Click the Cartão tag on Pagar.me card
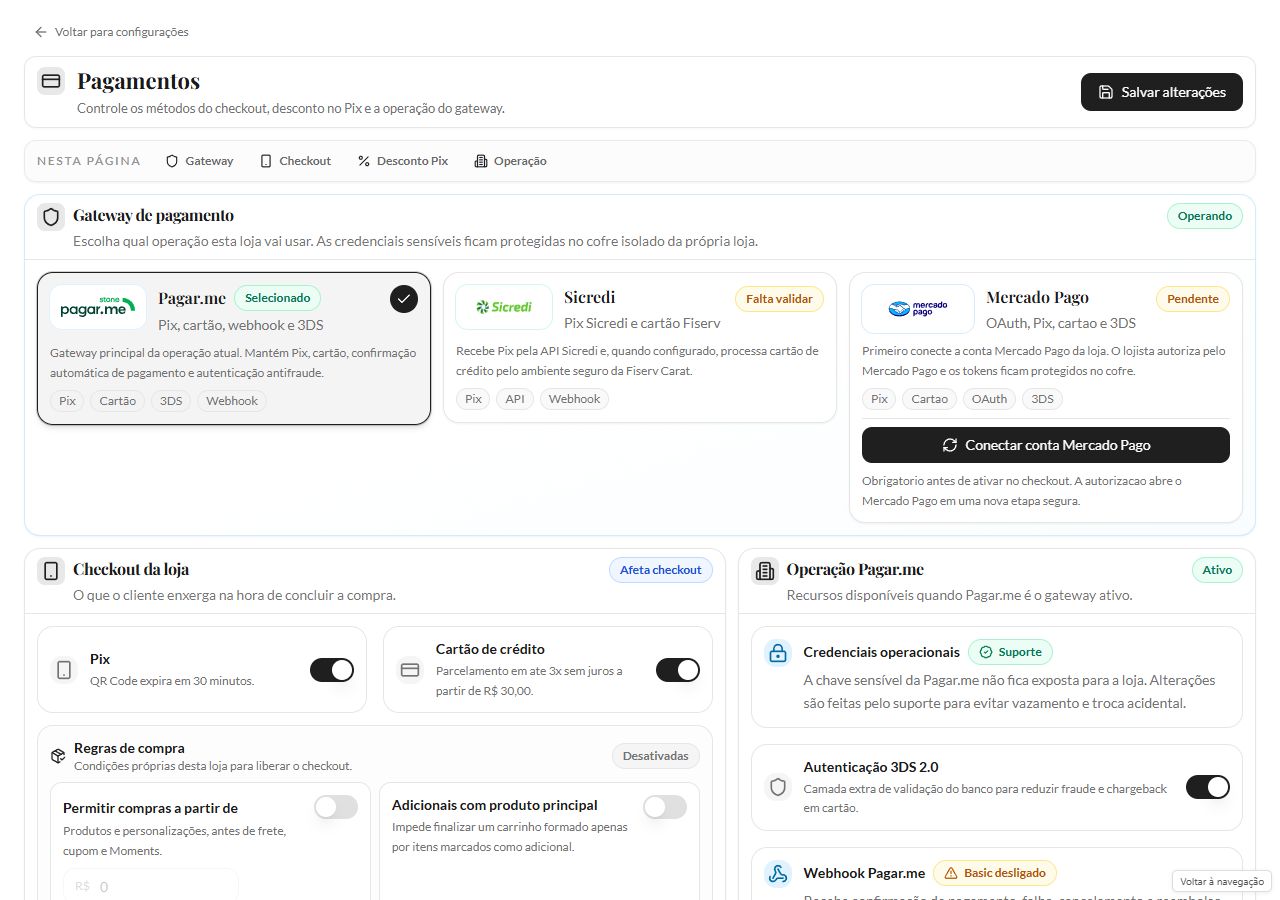This screenshot has height=900, width=1280. [117, 401]
